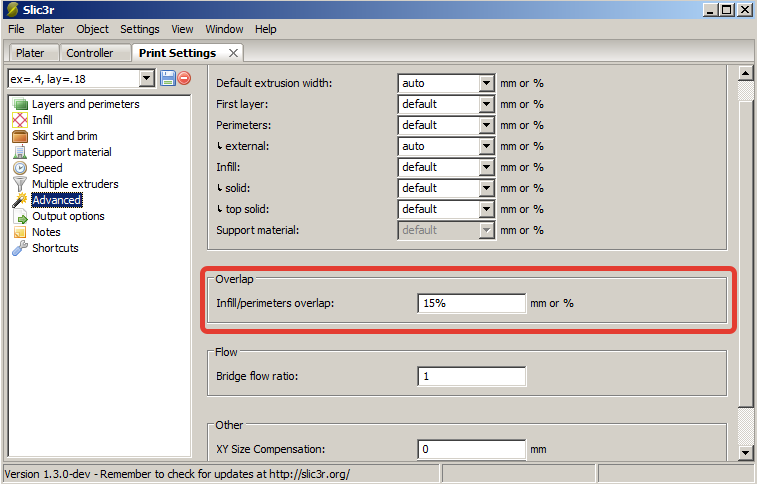Click the scrollbar up arrow

point(745,73)
